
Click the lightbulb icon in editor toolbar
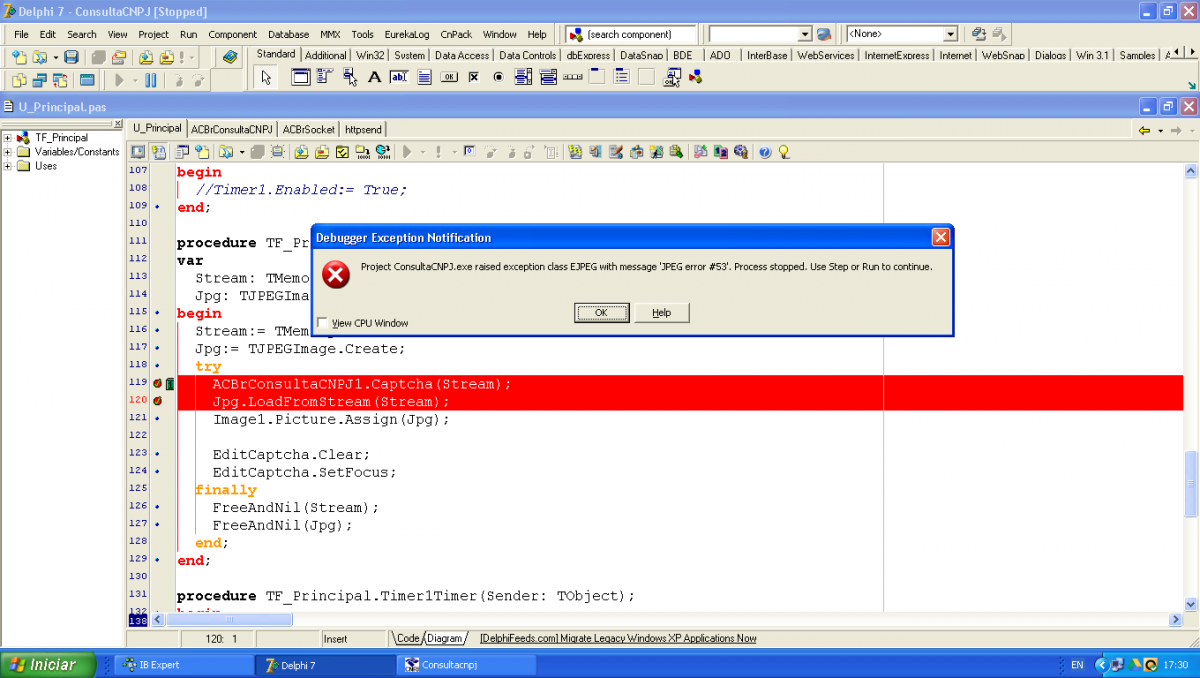784,152
